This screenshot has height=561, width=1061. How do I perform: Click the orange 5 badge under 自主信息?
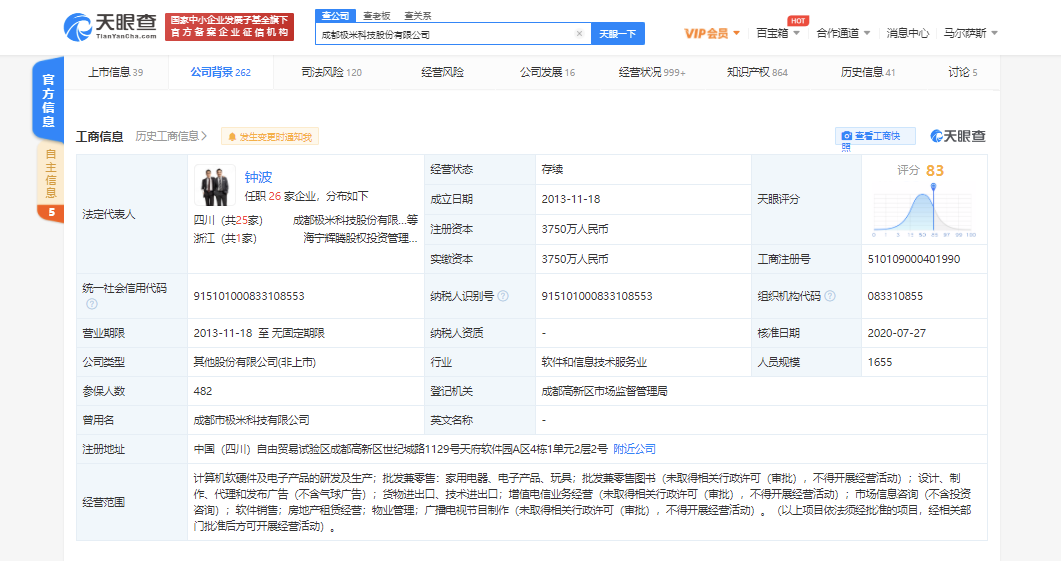(x=50, y=212)
